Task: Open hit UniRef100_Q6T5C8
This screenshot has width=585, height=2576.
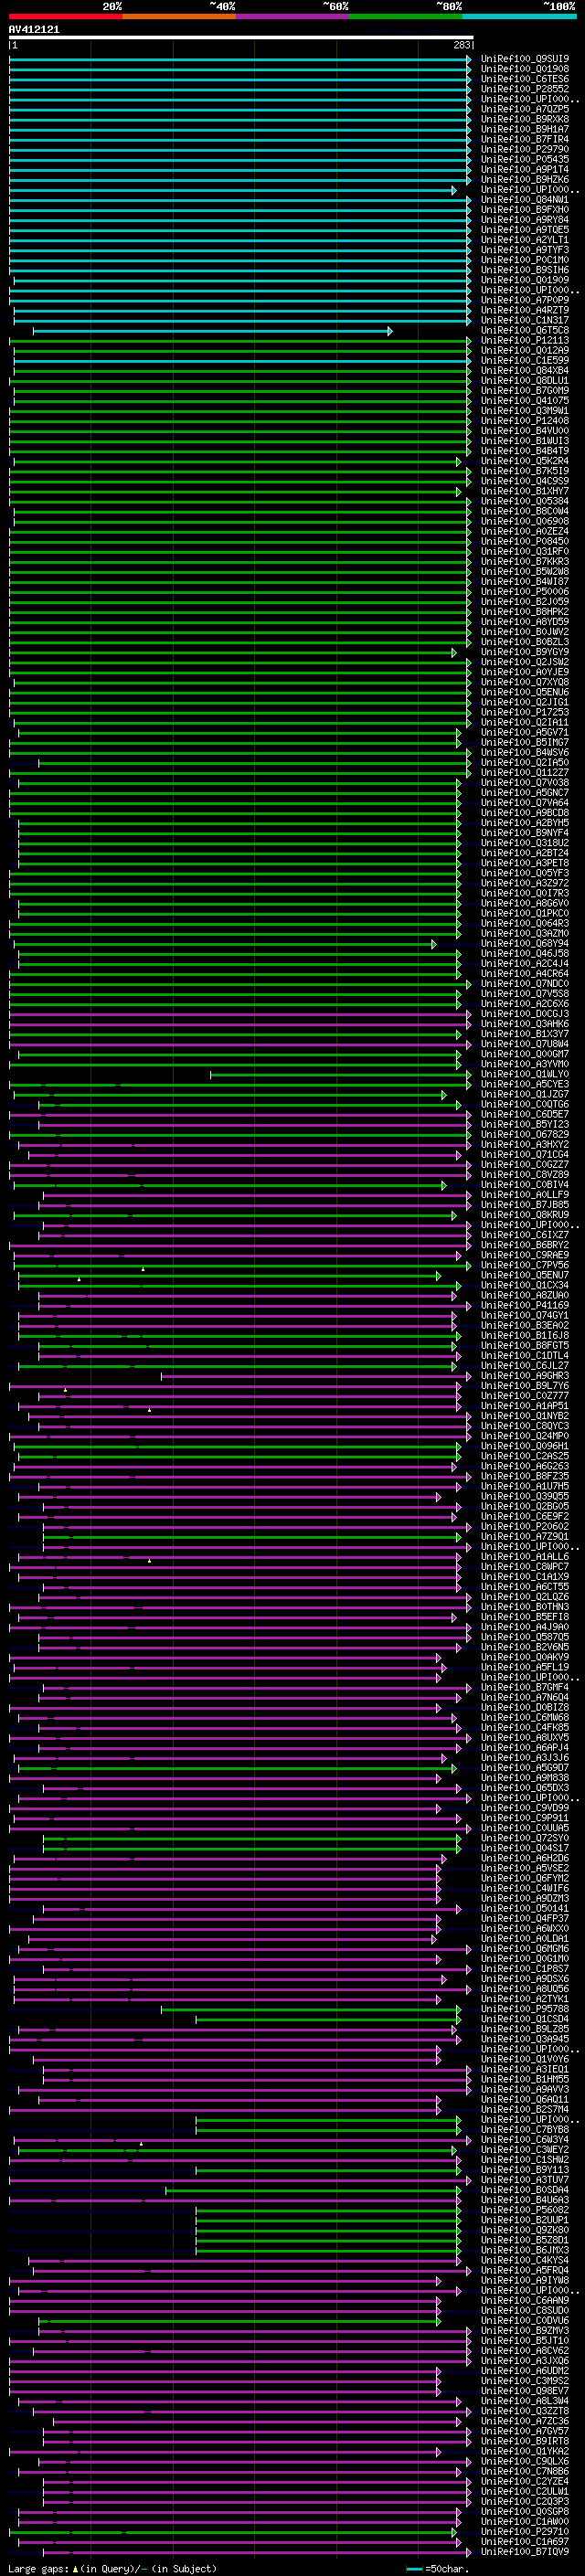Action: coord(525,330)
